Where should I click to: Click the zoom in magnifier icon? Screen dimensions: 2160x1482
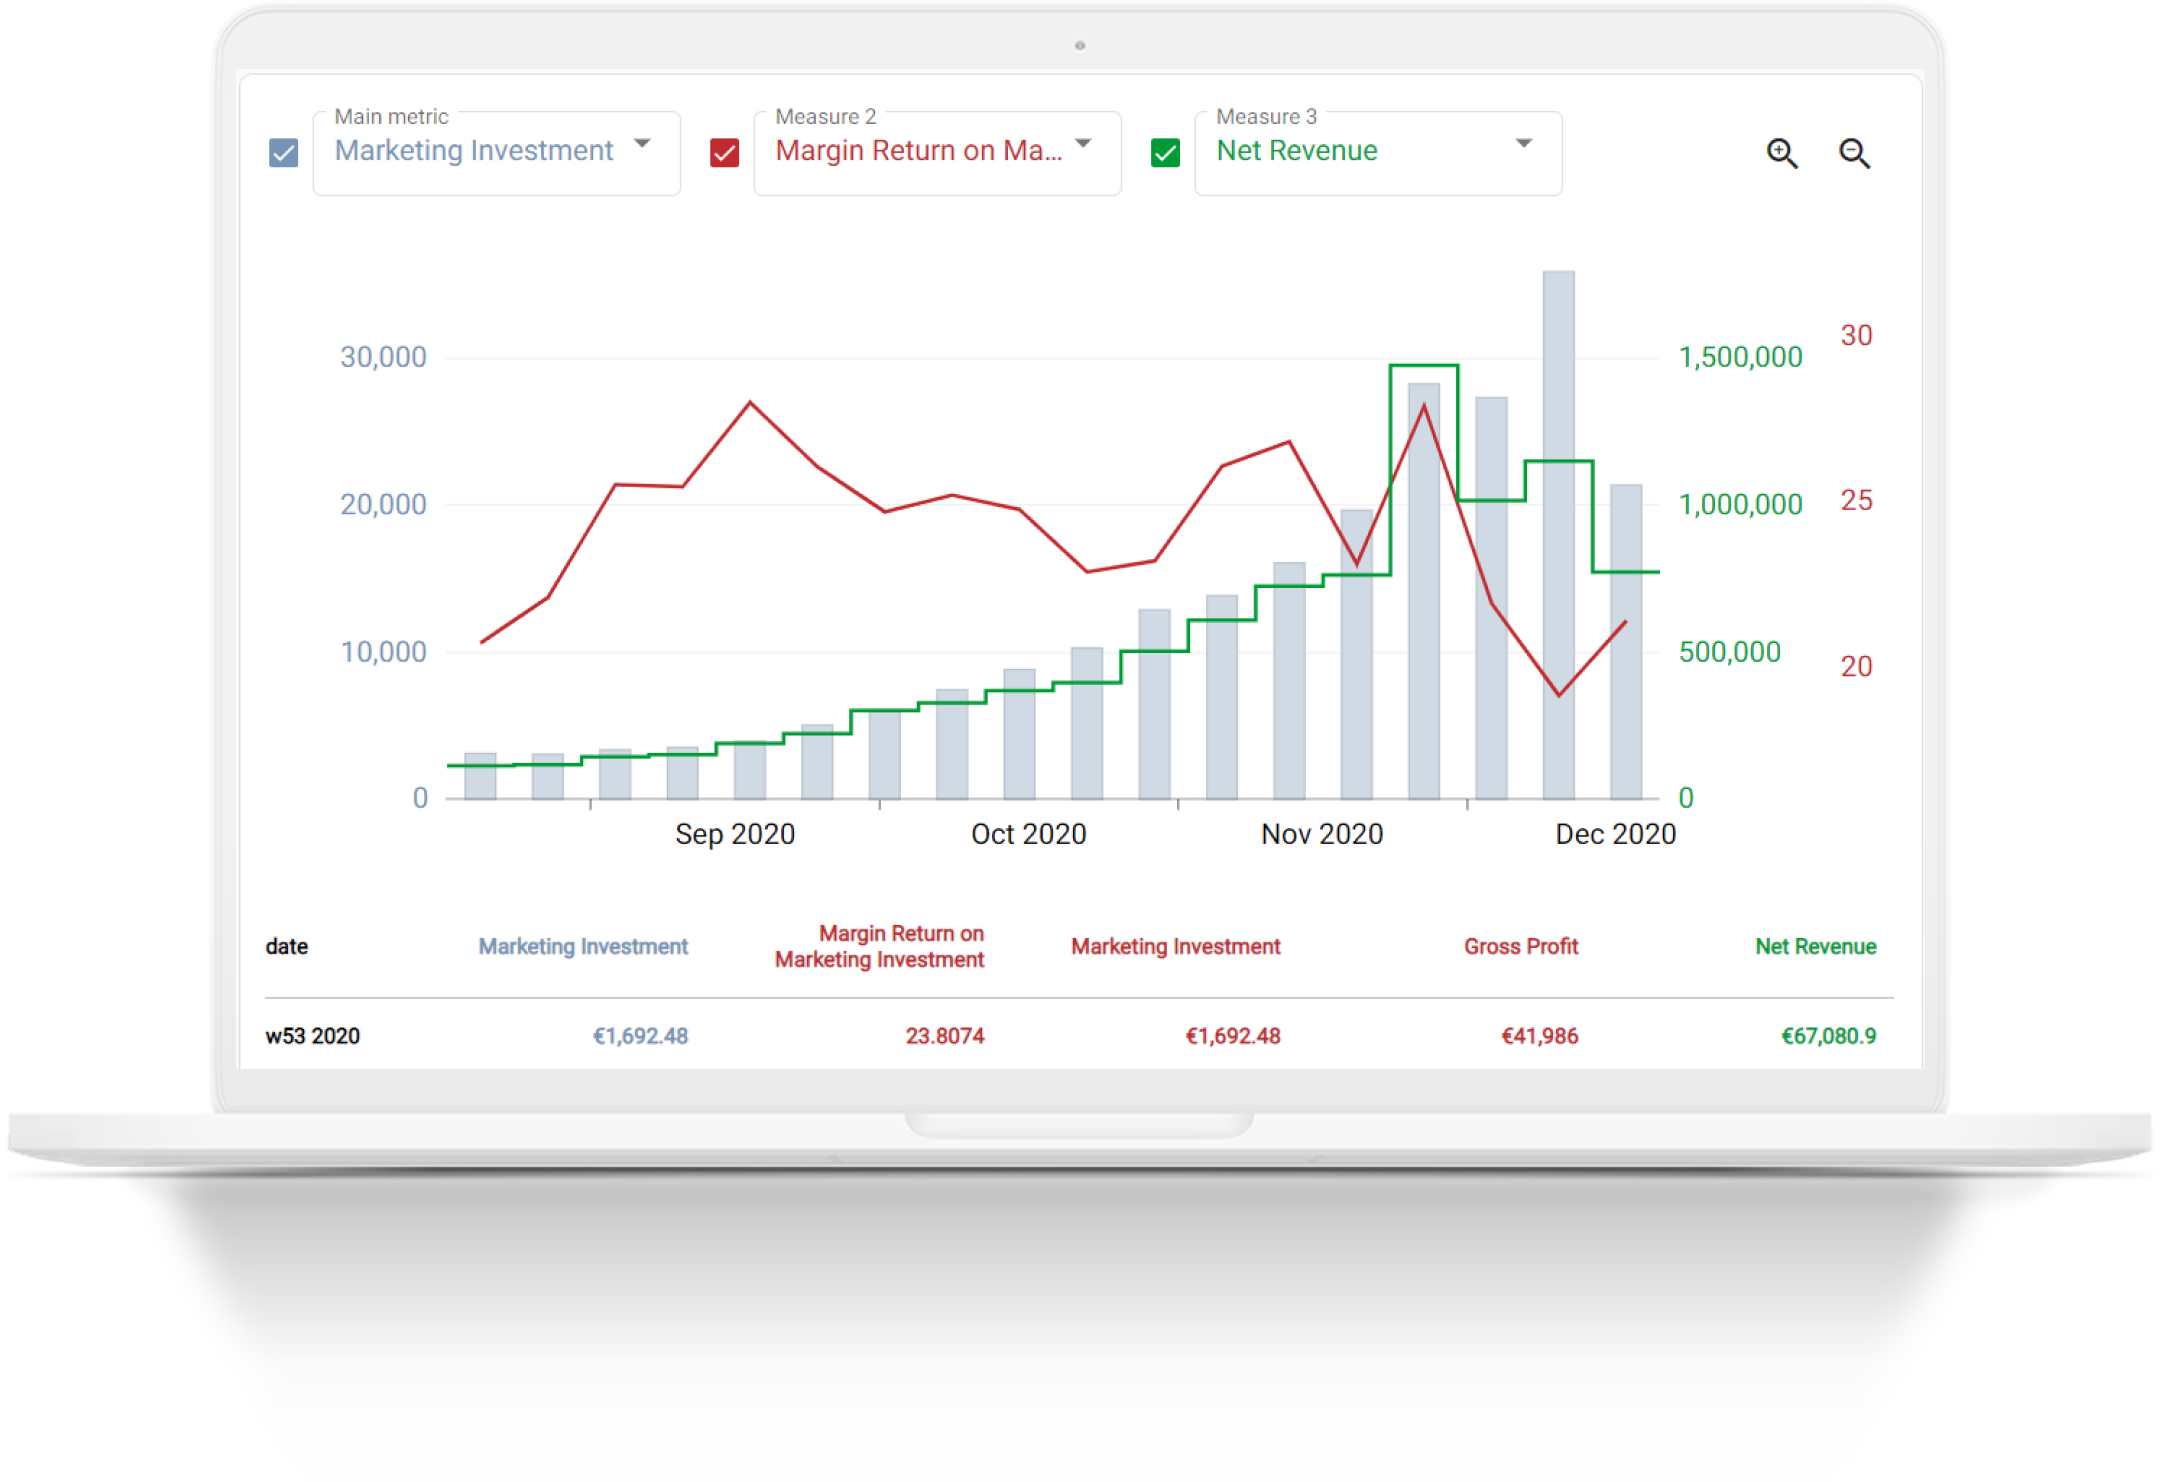point(1782,154)
